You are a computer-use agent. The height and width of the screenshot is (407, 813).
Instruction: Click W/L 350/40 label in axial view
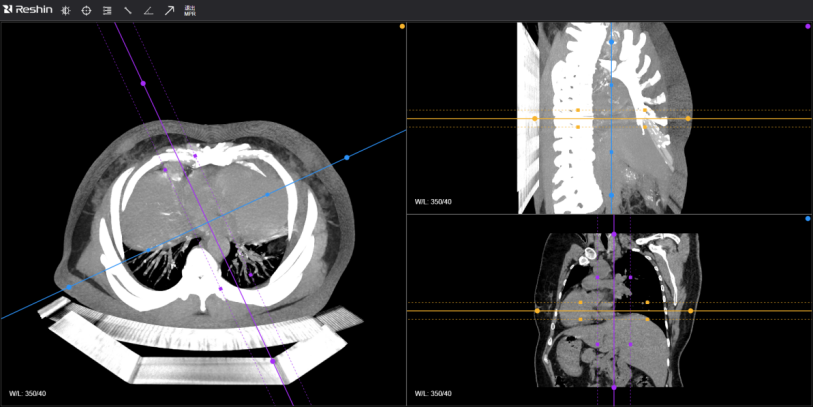28,393
